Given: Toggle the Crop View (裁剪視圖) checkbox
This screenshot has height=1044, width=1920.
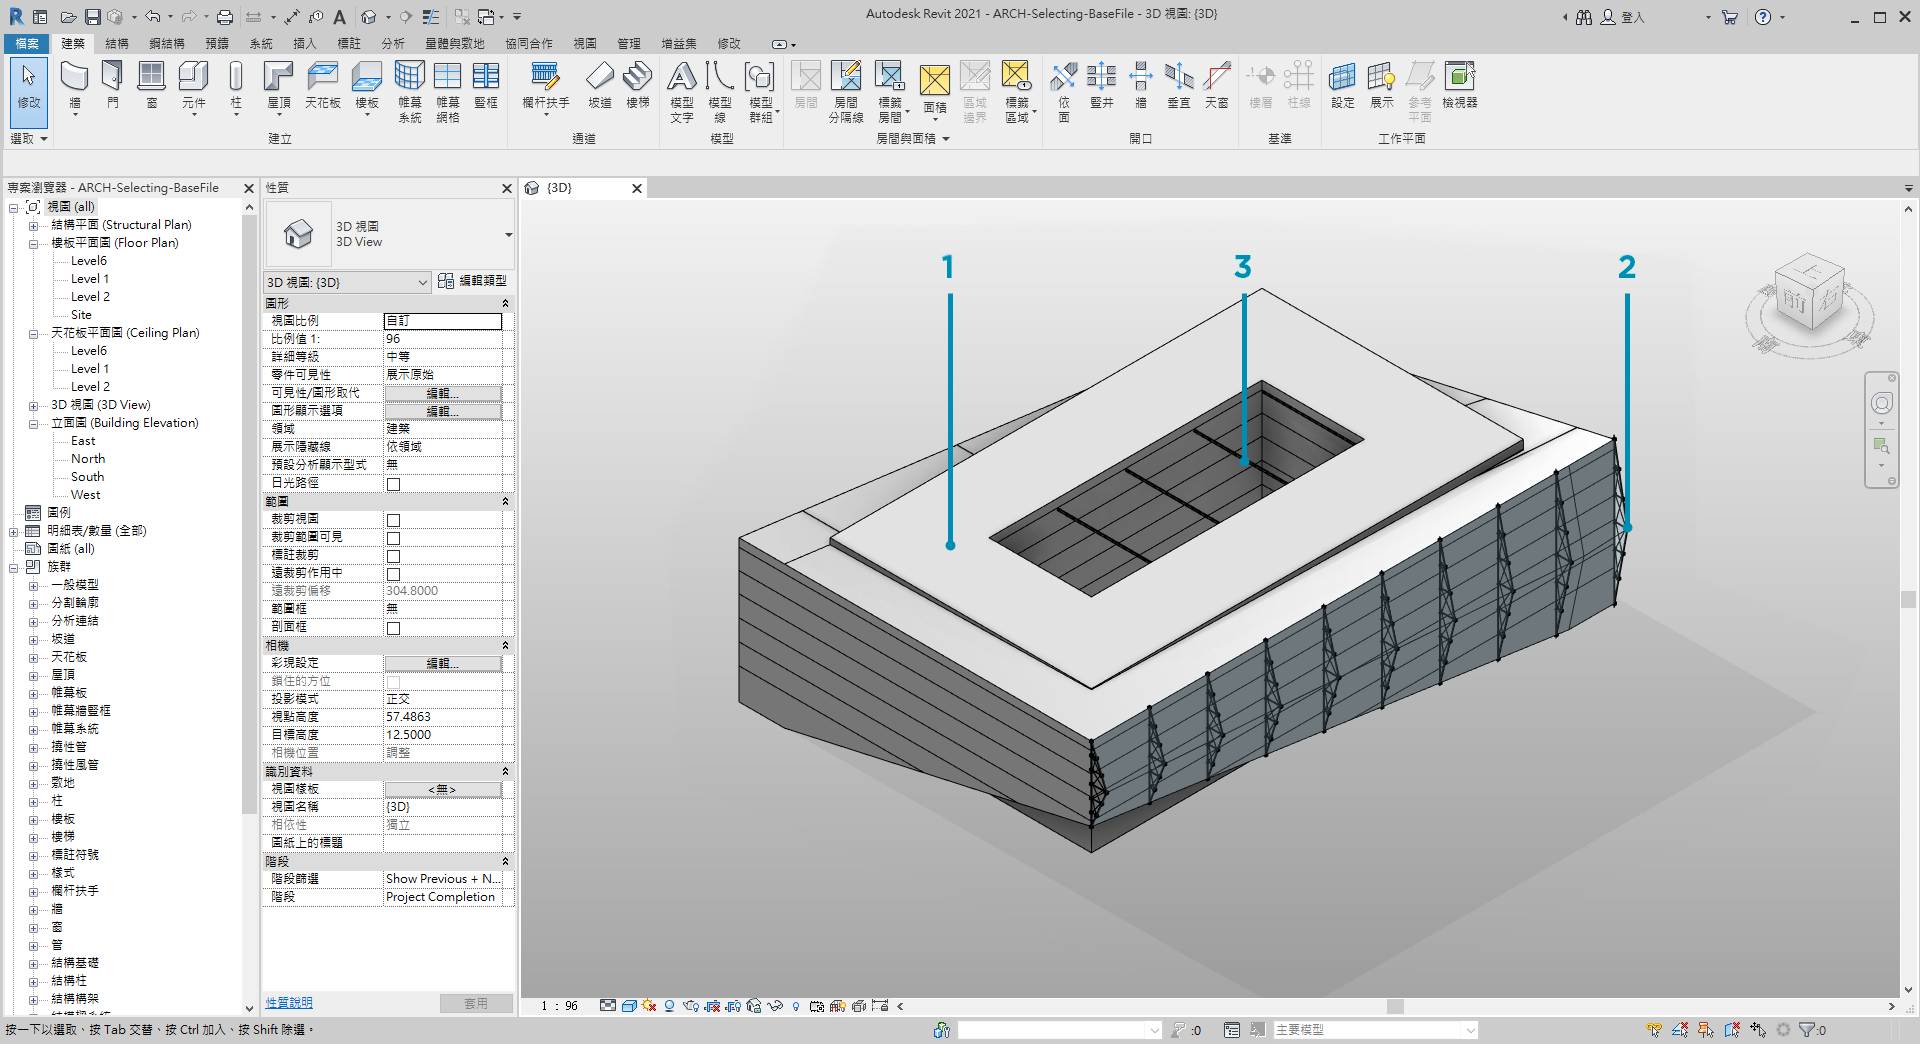Looking at the screenshot, I should [x=394, y=520].
